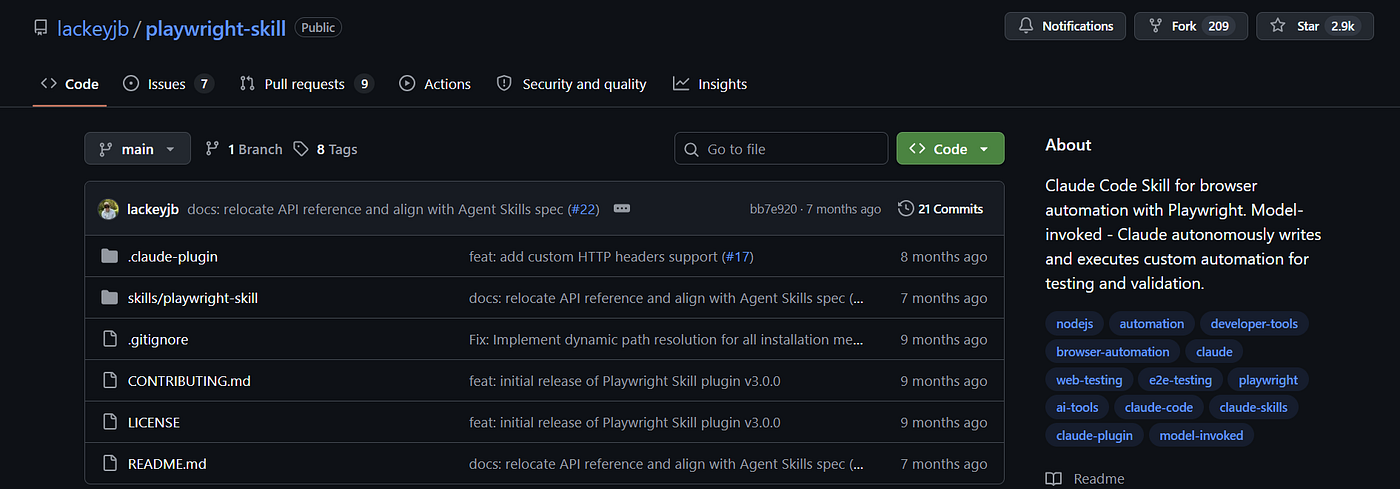Open the Security and quality tab

pyautogui.click(x=572, y=84)
